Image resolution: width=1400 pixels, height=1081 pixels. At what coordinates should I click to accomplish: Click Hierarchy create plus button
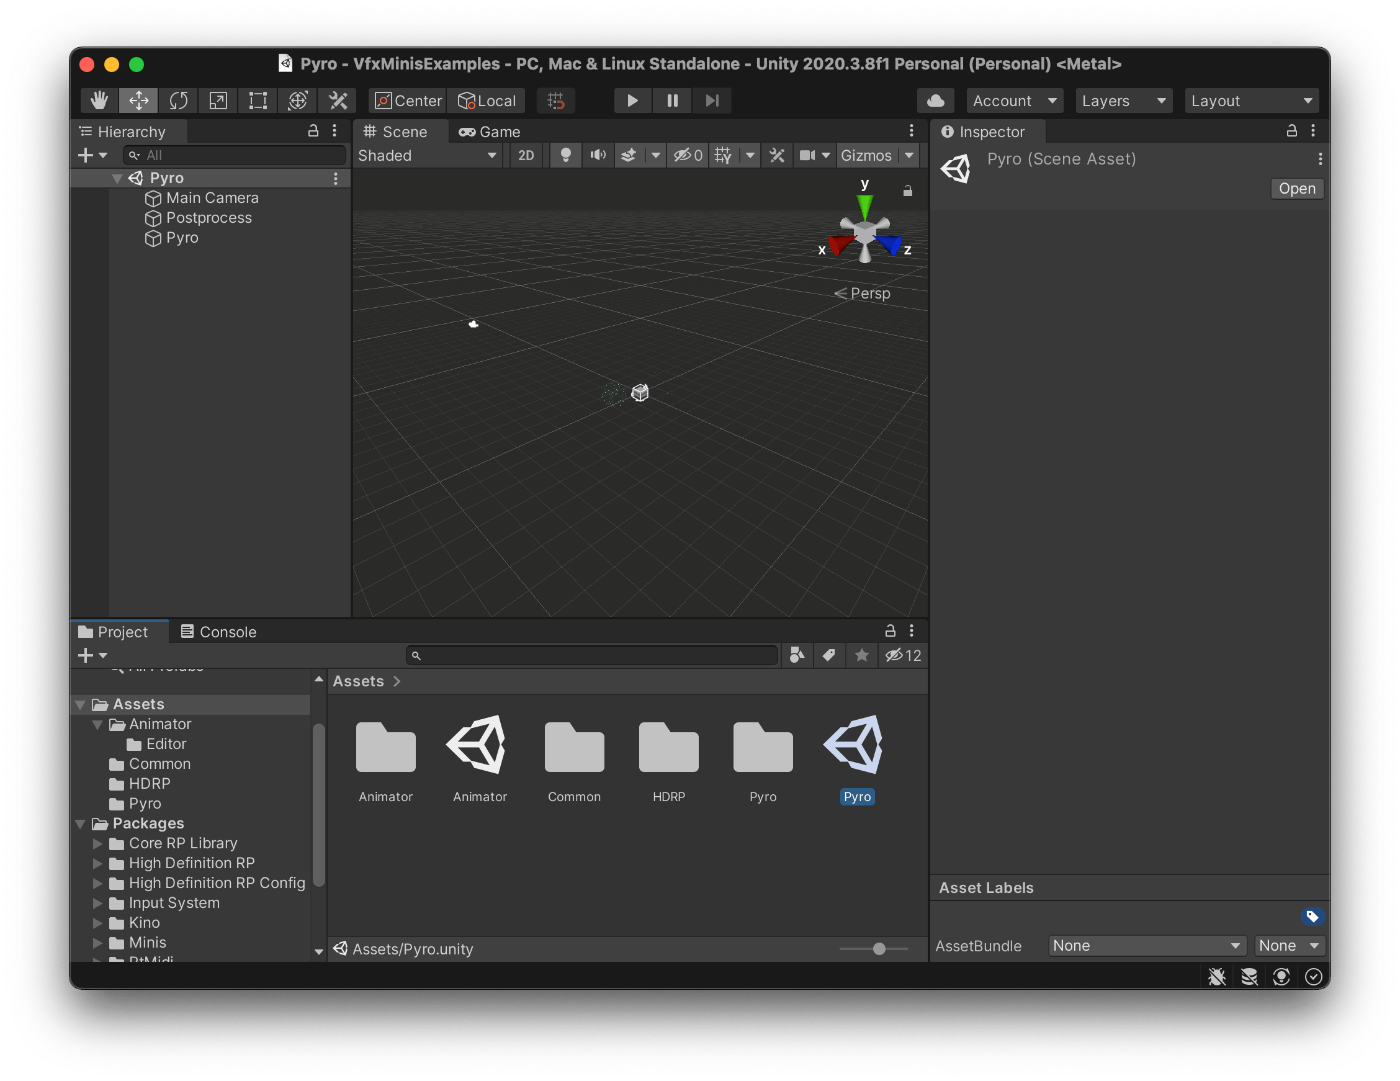point(92,155)
